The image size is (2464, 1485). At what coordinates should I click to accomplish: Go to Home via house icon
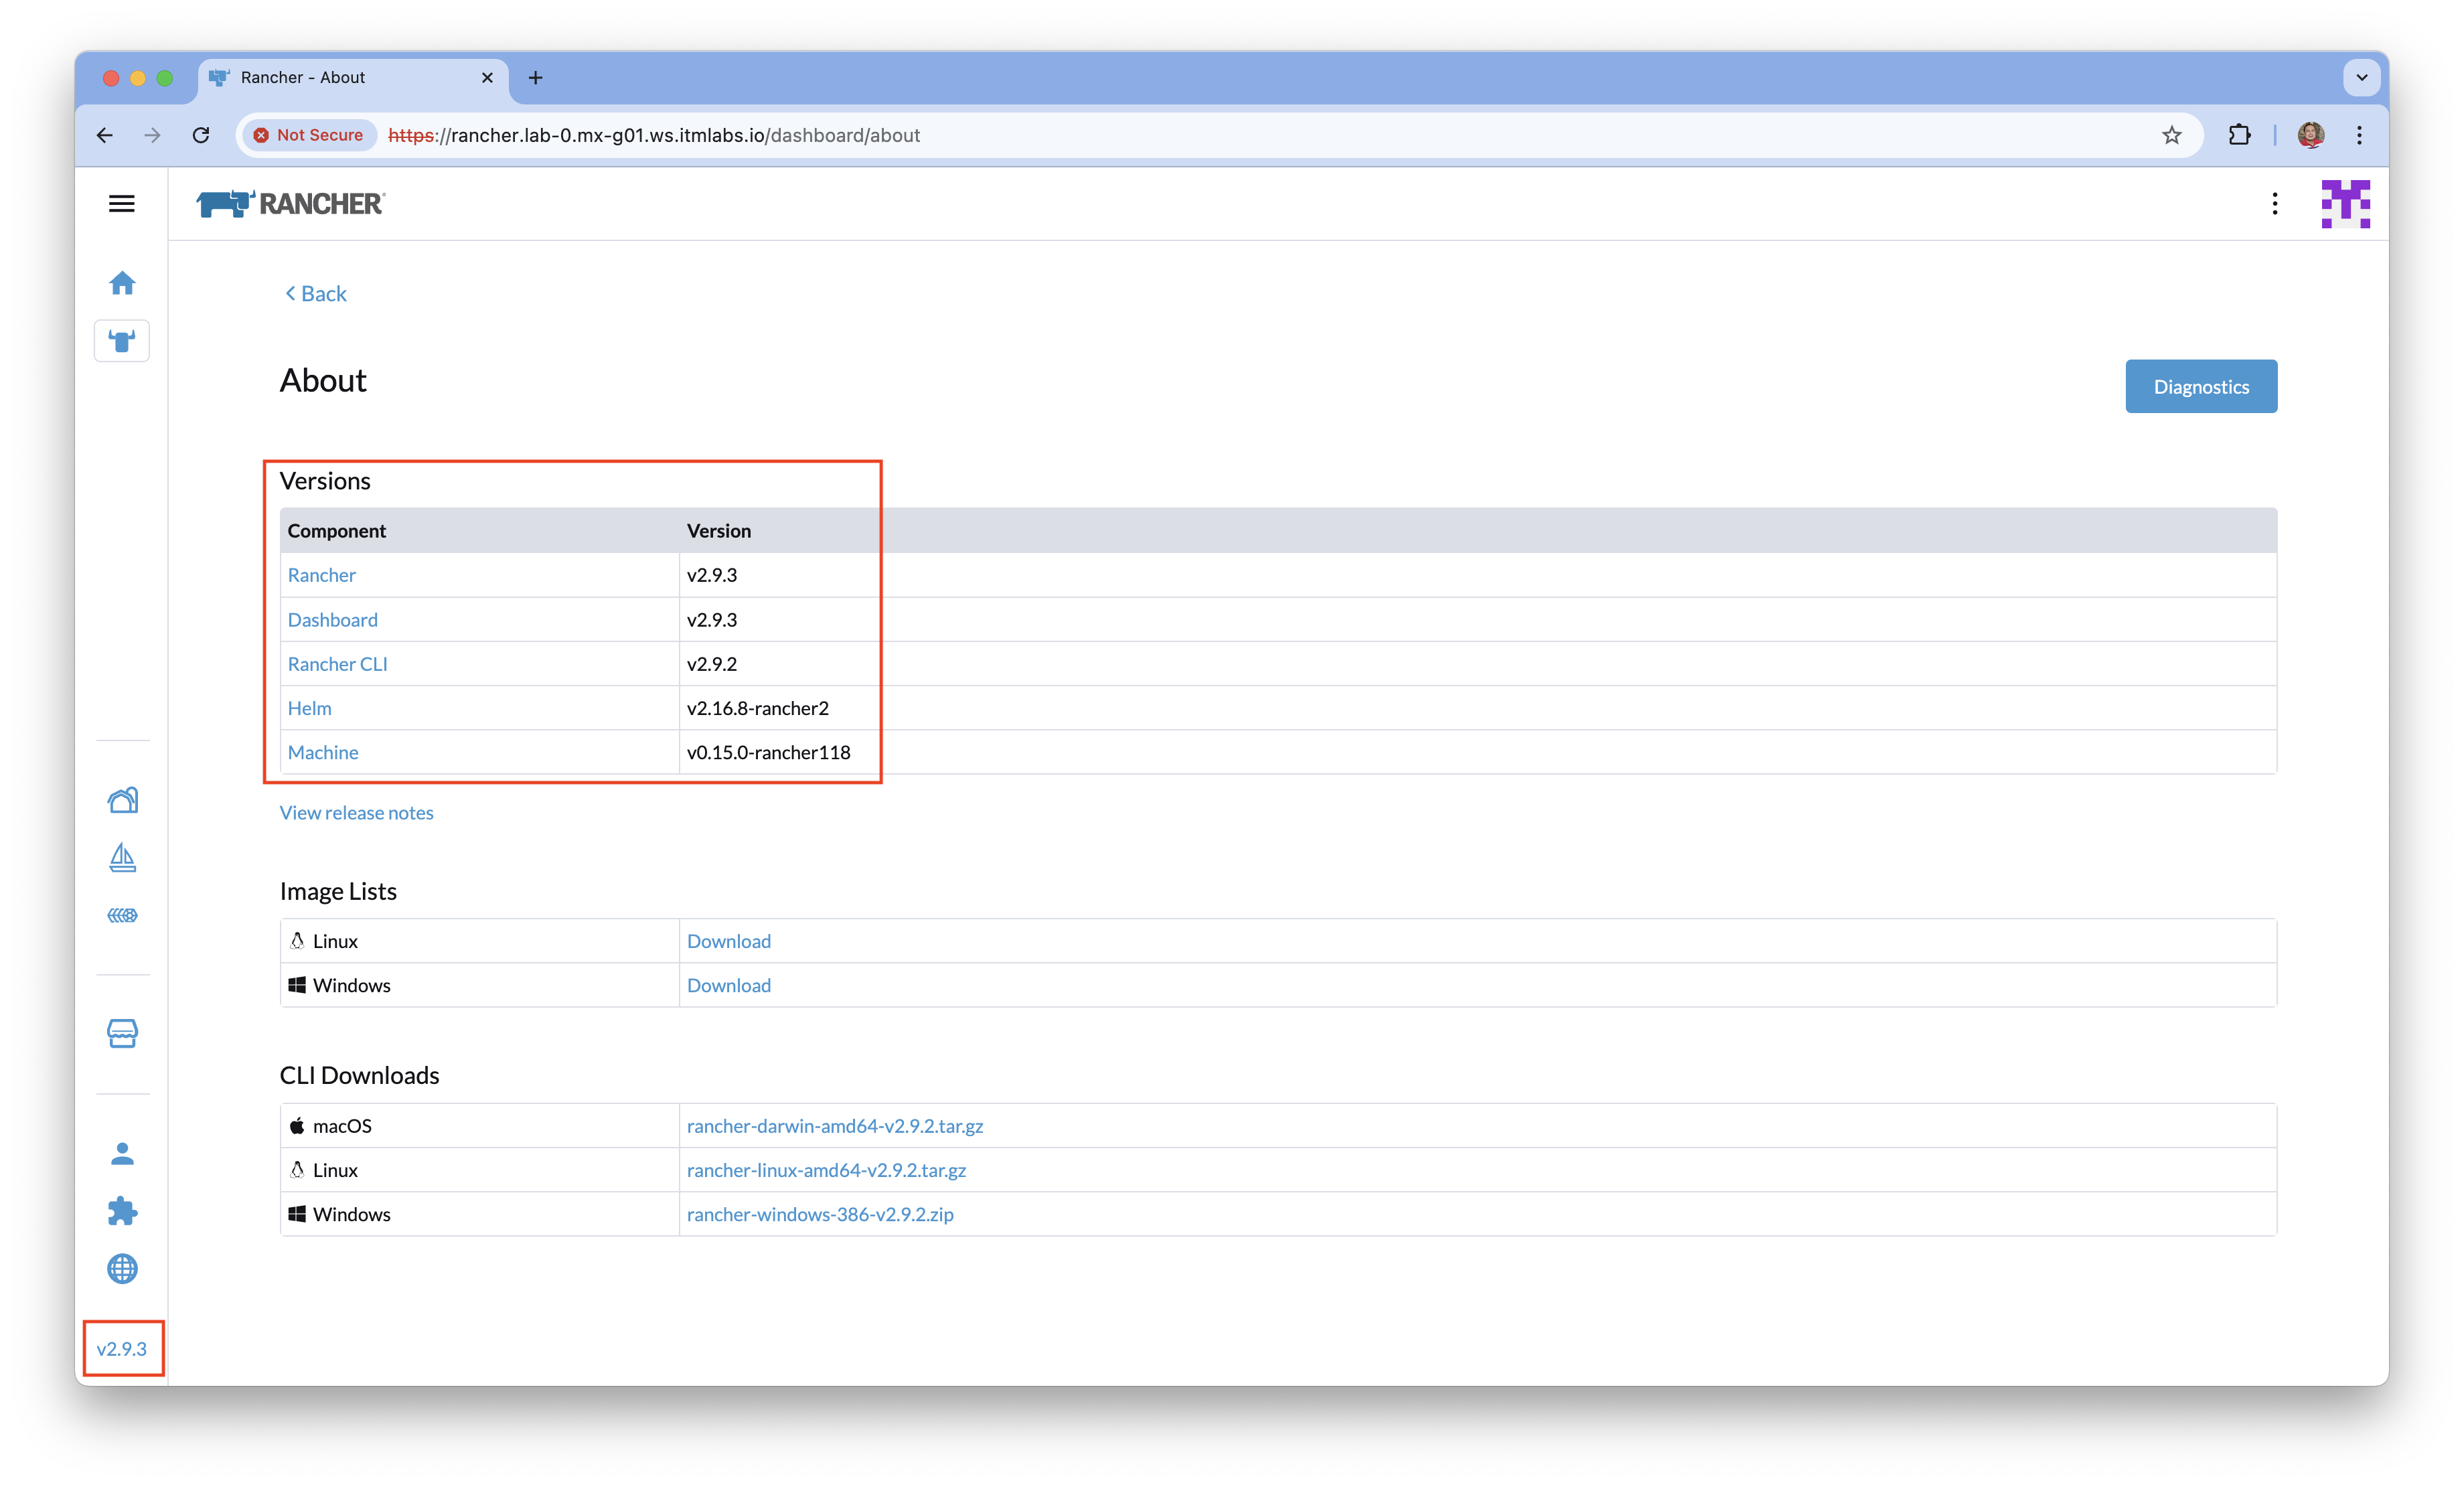[122, 284]
